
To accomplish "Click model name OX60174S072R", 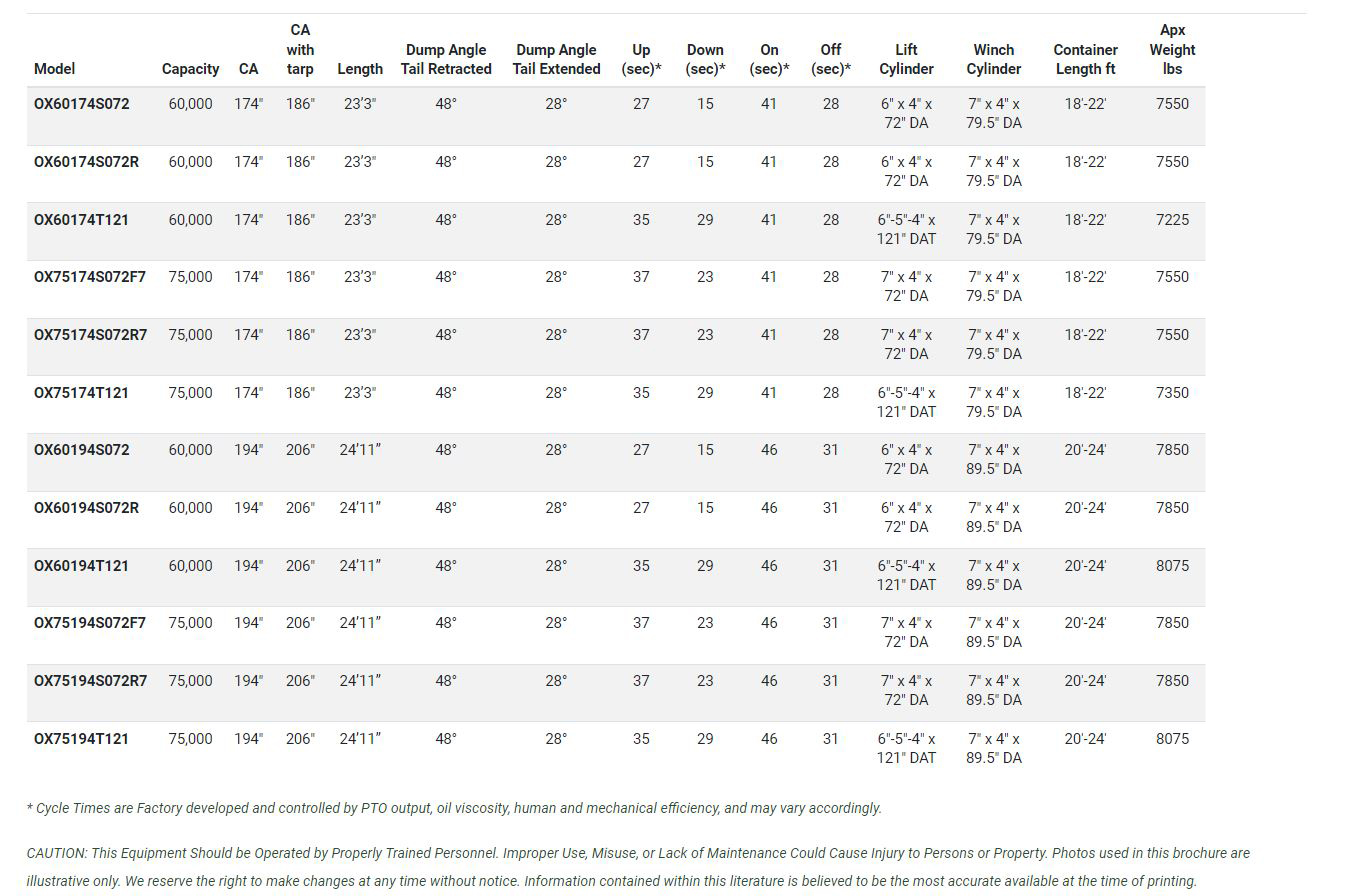I will [x=87, y=162].
